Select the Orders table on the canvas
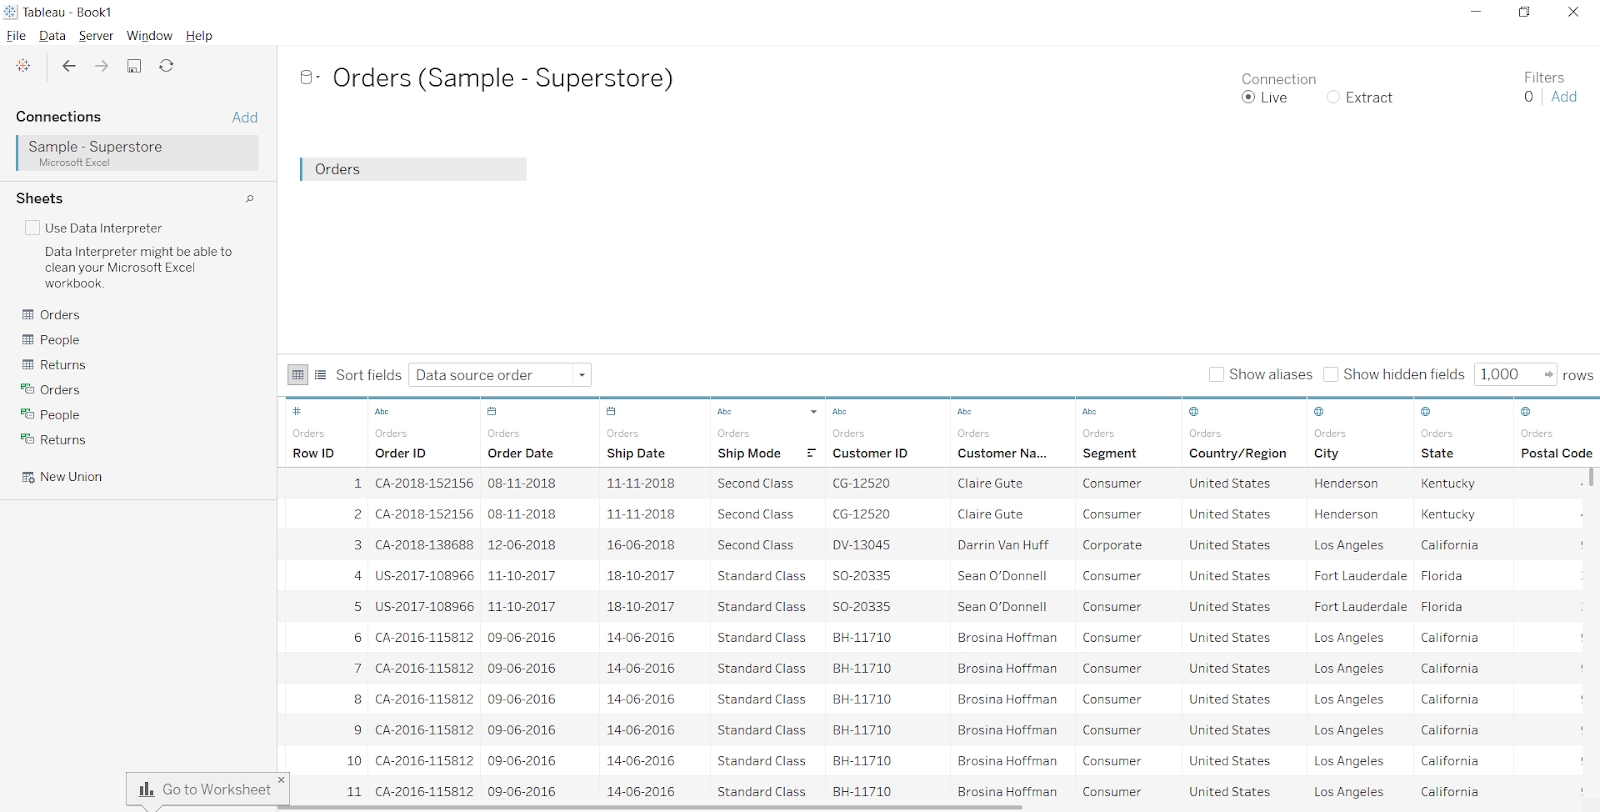 click(413, 169)
